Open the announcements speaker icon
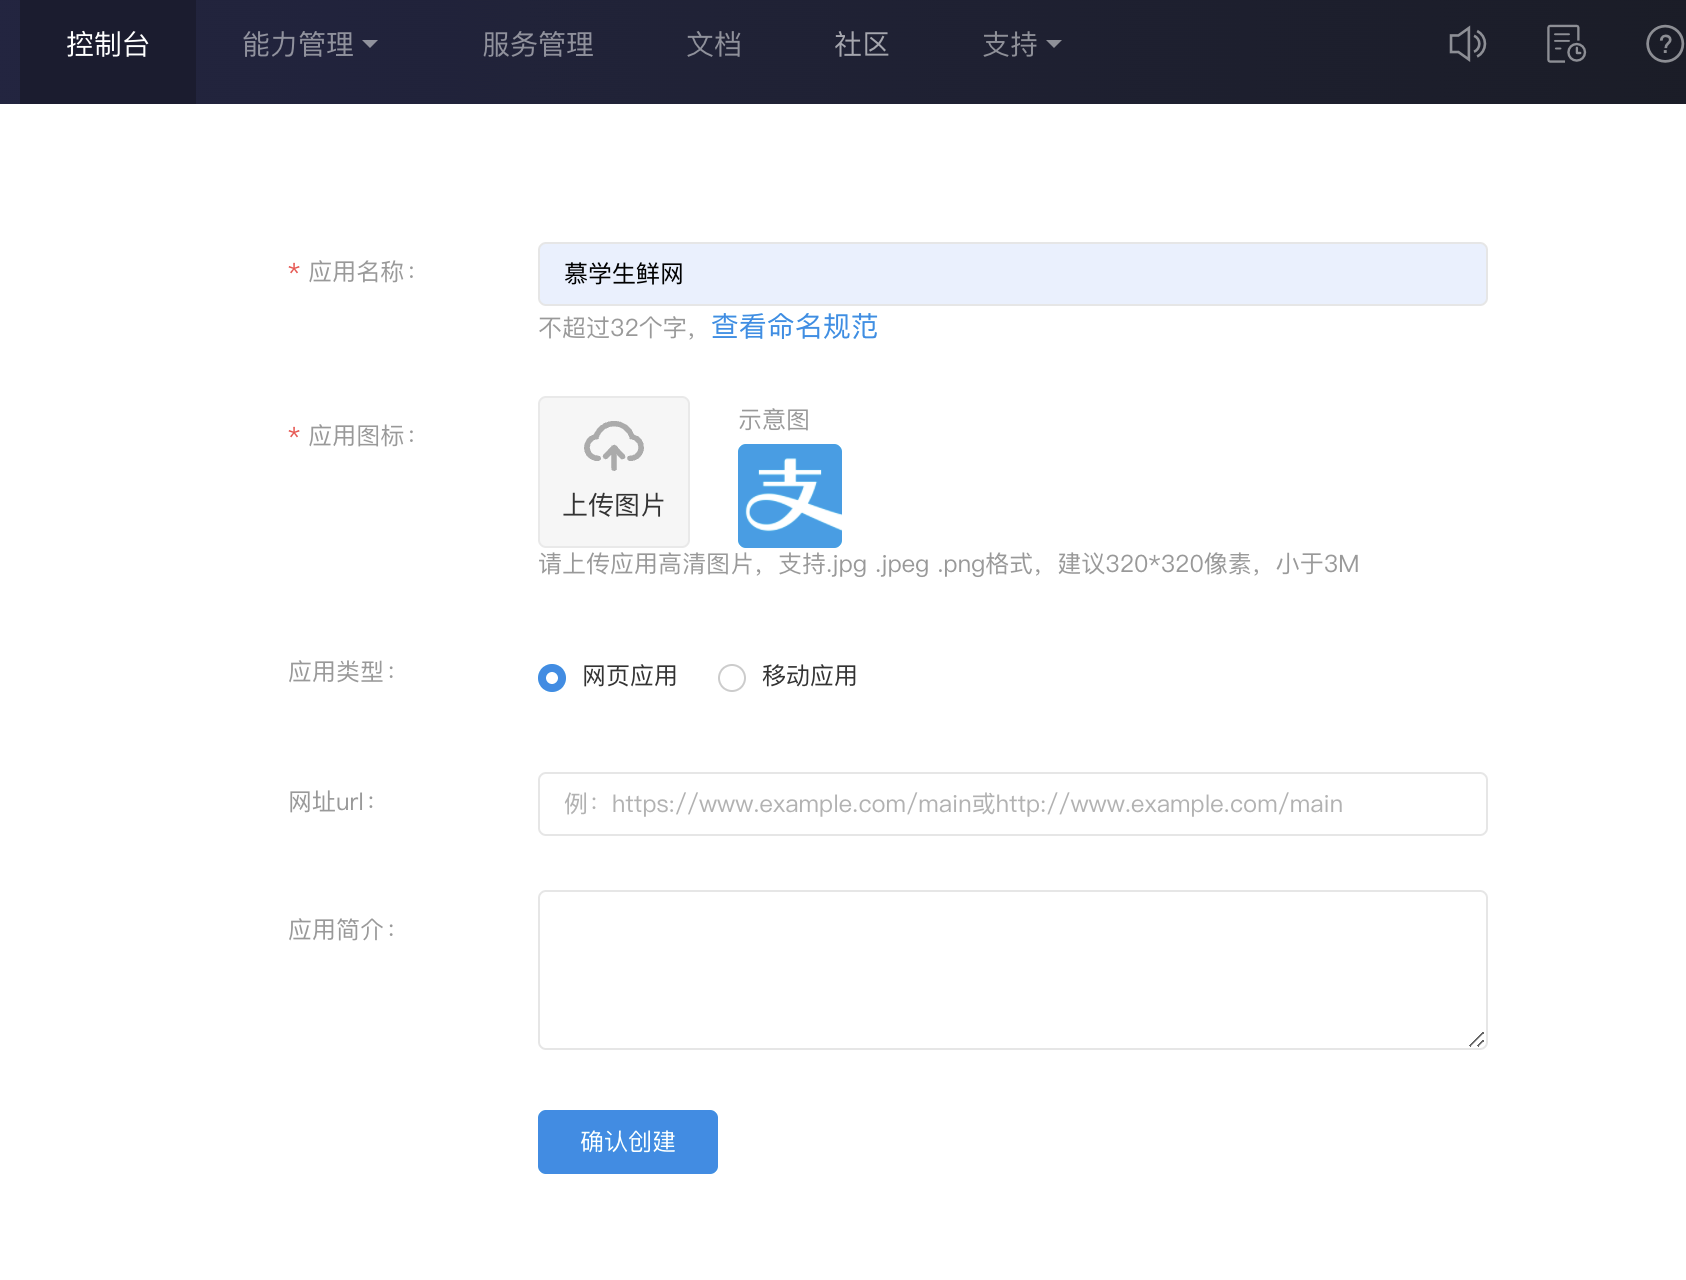 [x=1467, y=44]
